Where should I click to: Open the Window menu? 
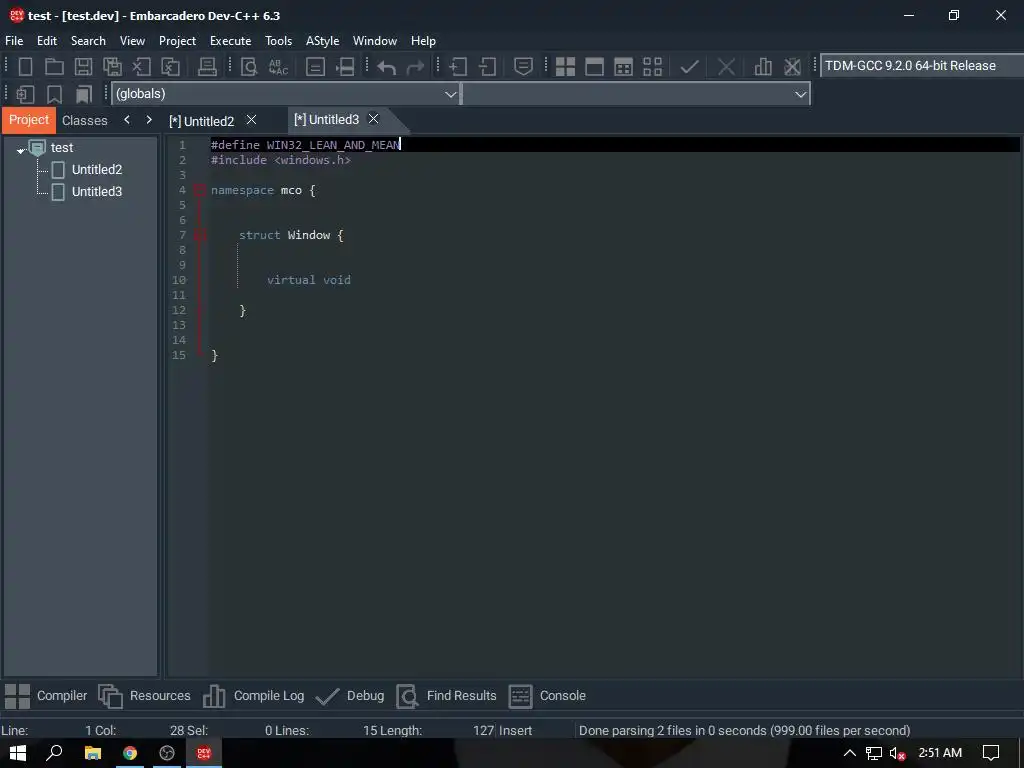(x=375, y=40)
